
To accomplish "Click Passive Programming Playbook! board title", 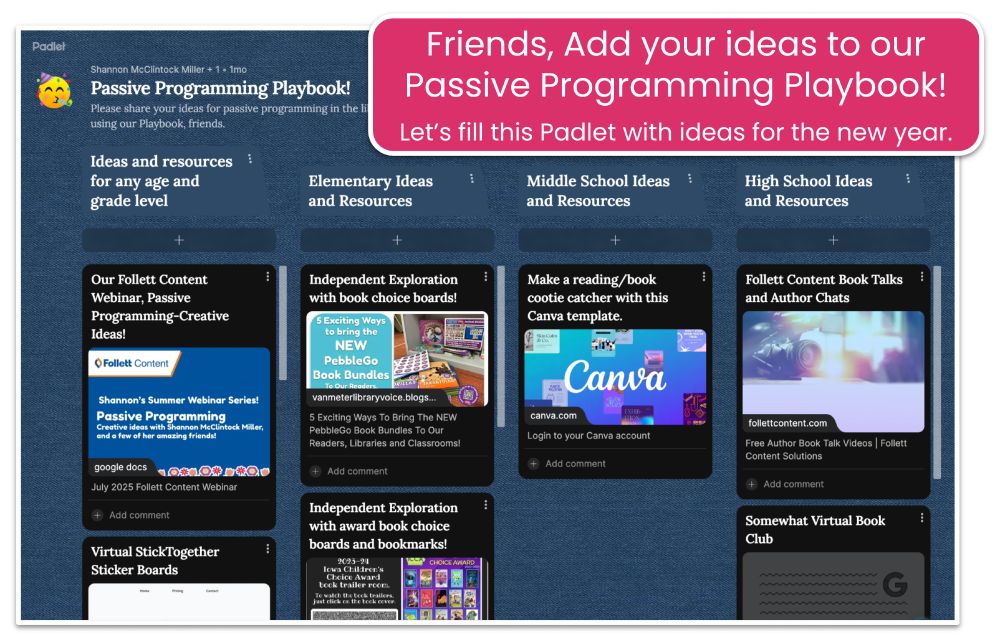I will tap(220, 88).
